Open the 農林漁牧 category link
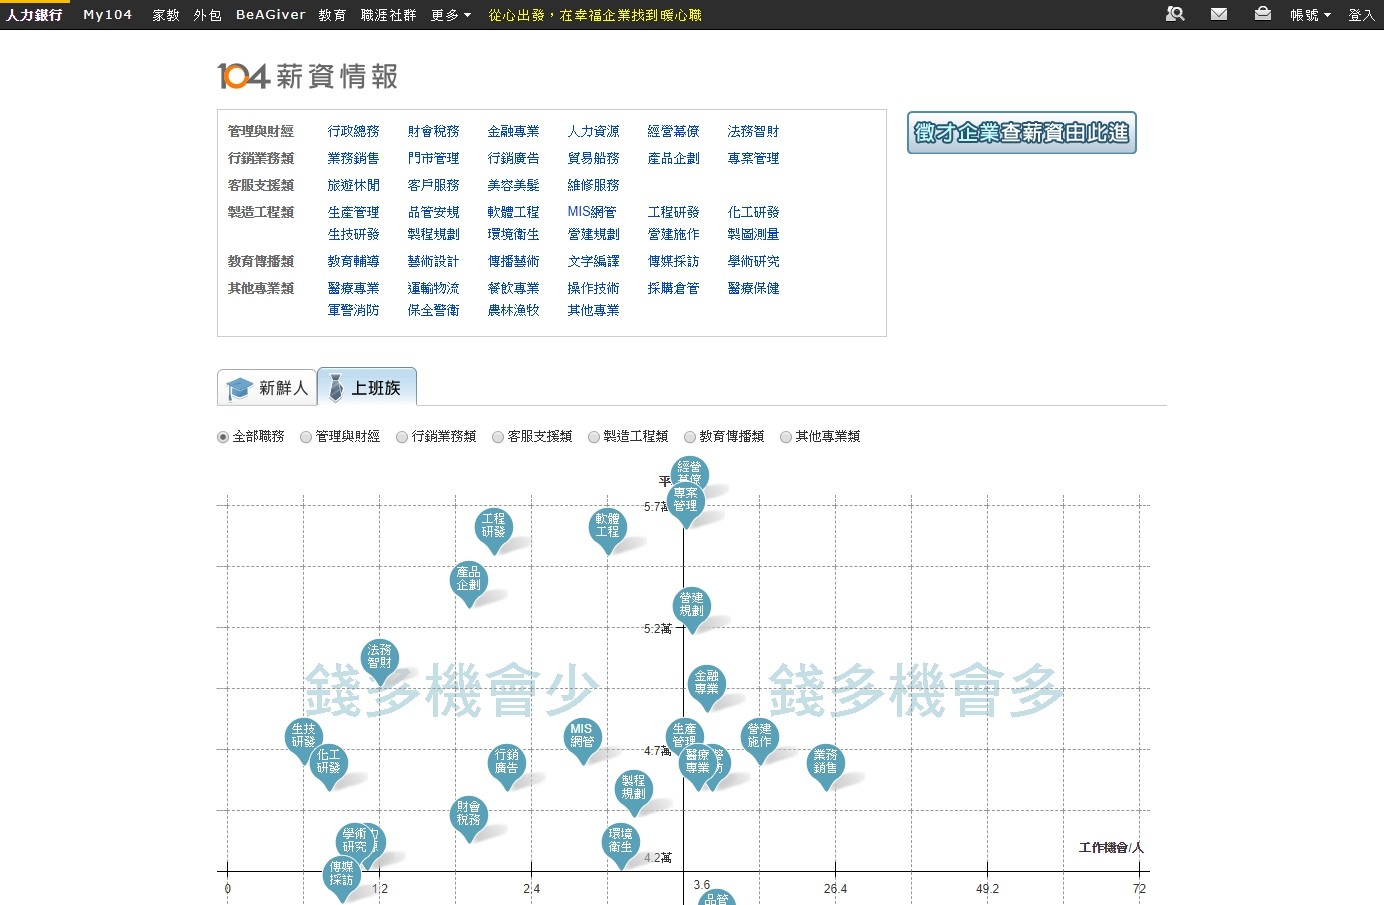The image size is (1384, 905). tap(514, 310)
